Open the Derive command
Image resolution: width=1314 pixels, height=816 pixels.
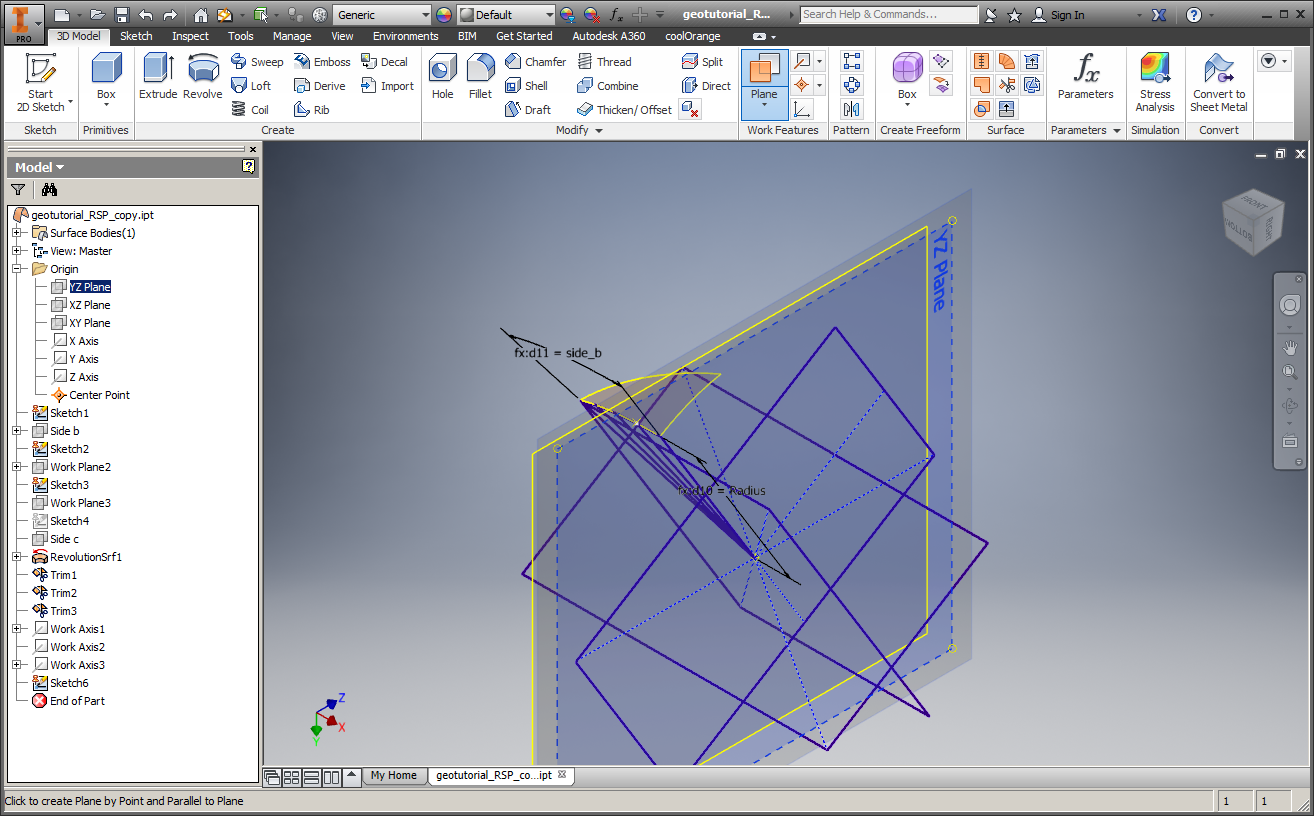pyautogui.click(x=320, y=86)
